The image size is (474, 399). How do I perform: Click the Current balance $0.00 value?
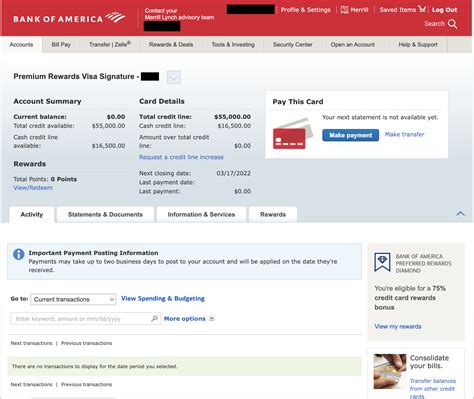point(116,117)
